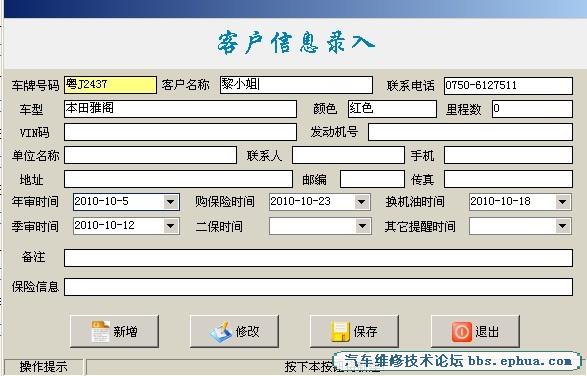
Task: Focus the 客户名称 text field
Action: pos(296,85)
